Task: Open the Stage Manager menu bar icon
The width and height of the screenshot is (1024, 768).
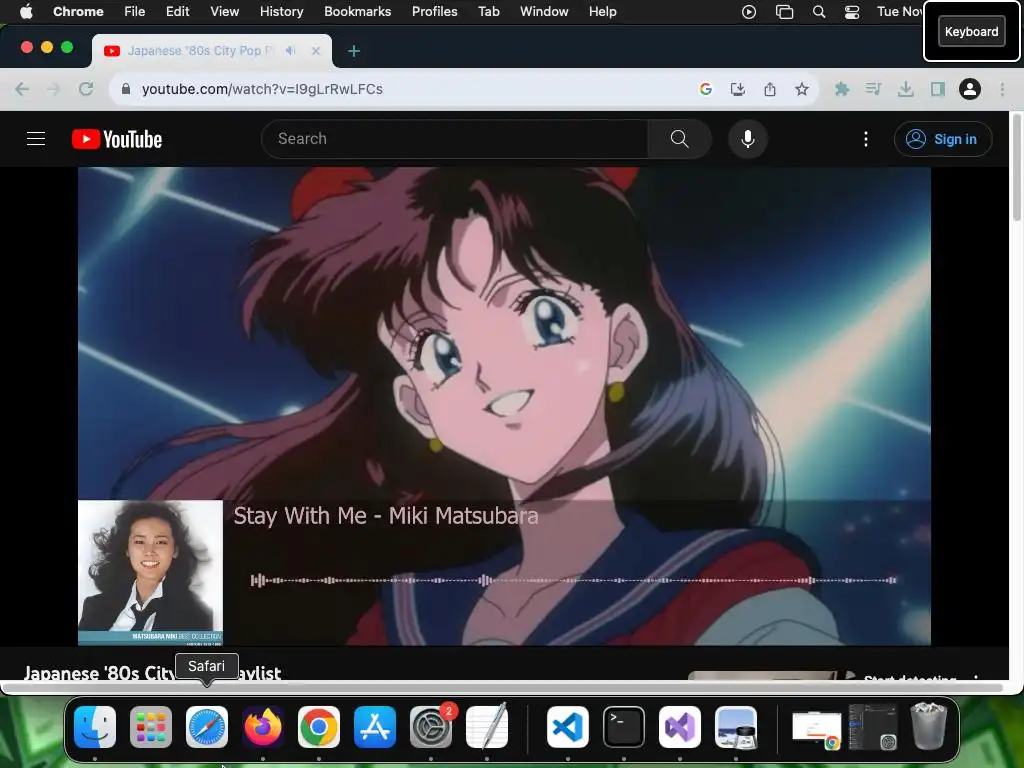Action: [x=784, y=11]
